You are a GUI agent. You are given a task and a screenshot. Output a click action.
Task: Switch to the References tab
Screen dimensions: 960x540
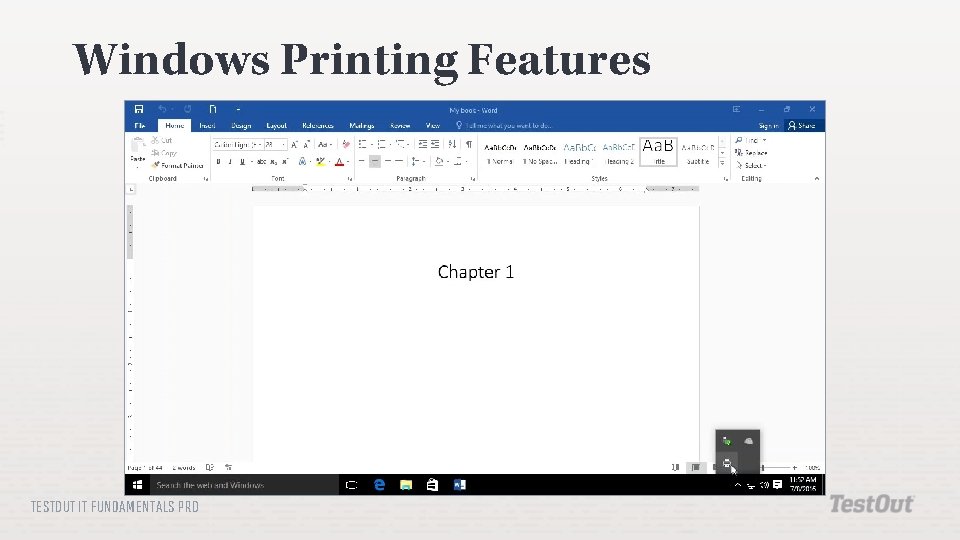318,126
